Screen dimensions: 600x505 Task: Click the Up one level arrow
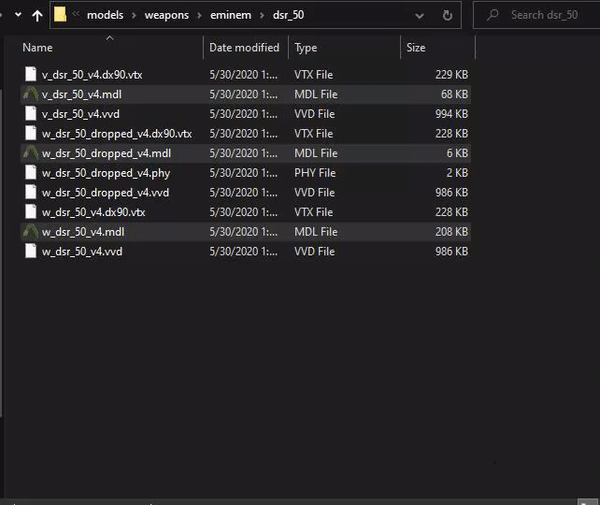[38, 15]
